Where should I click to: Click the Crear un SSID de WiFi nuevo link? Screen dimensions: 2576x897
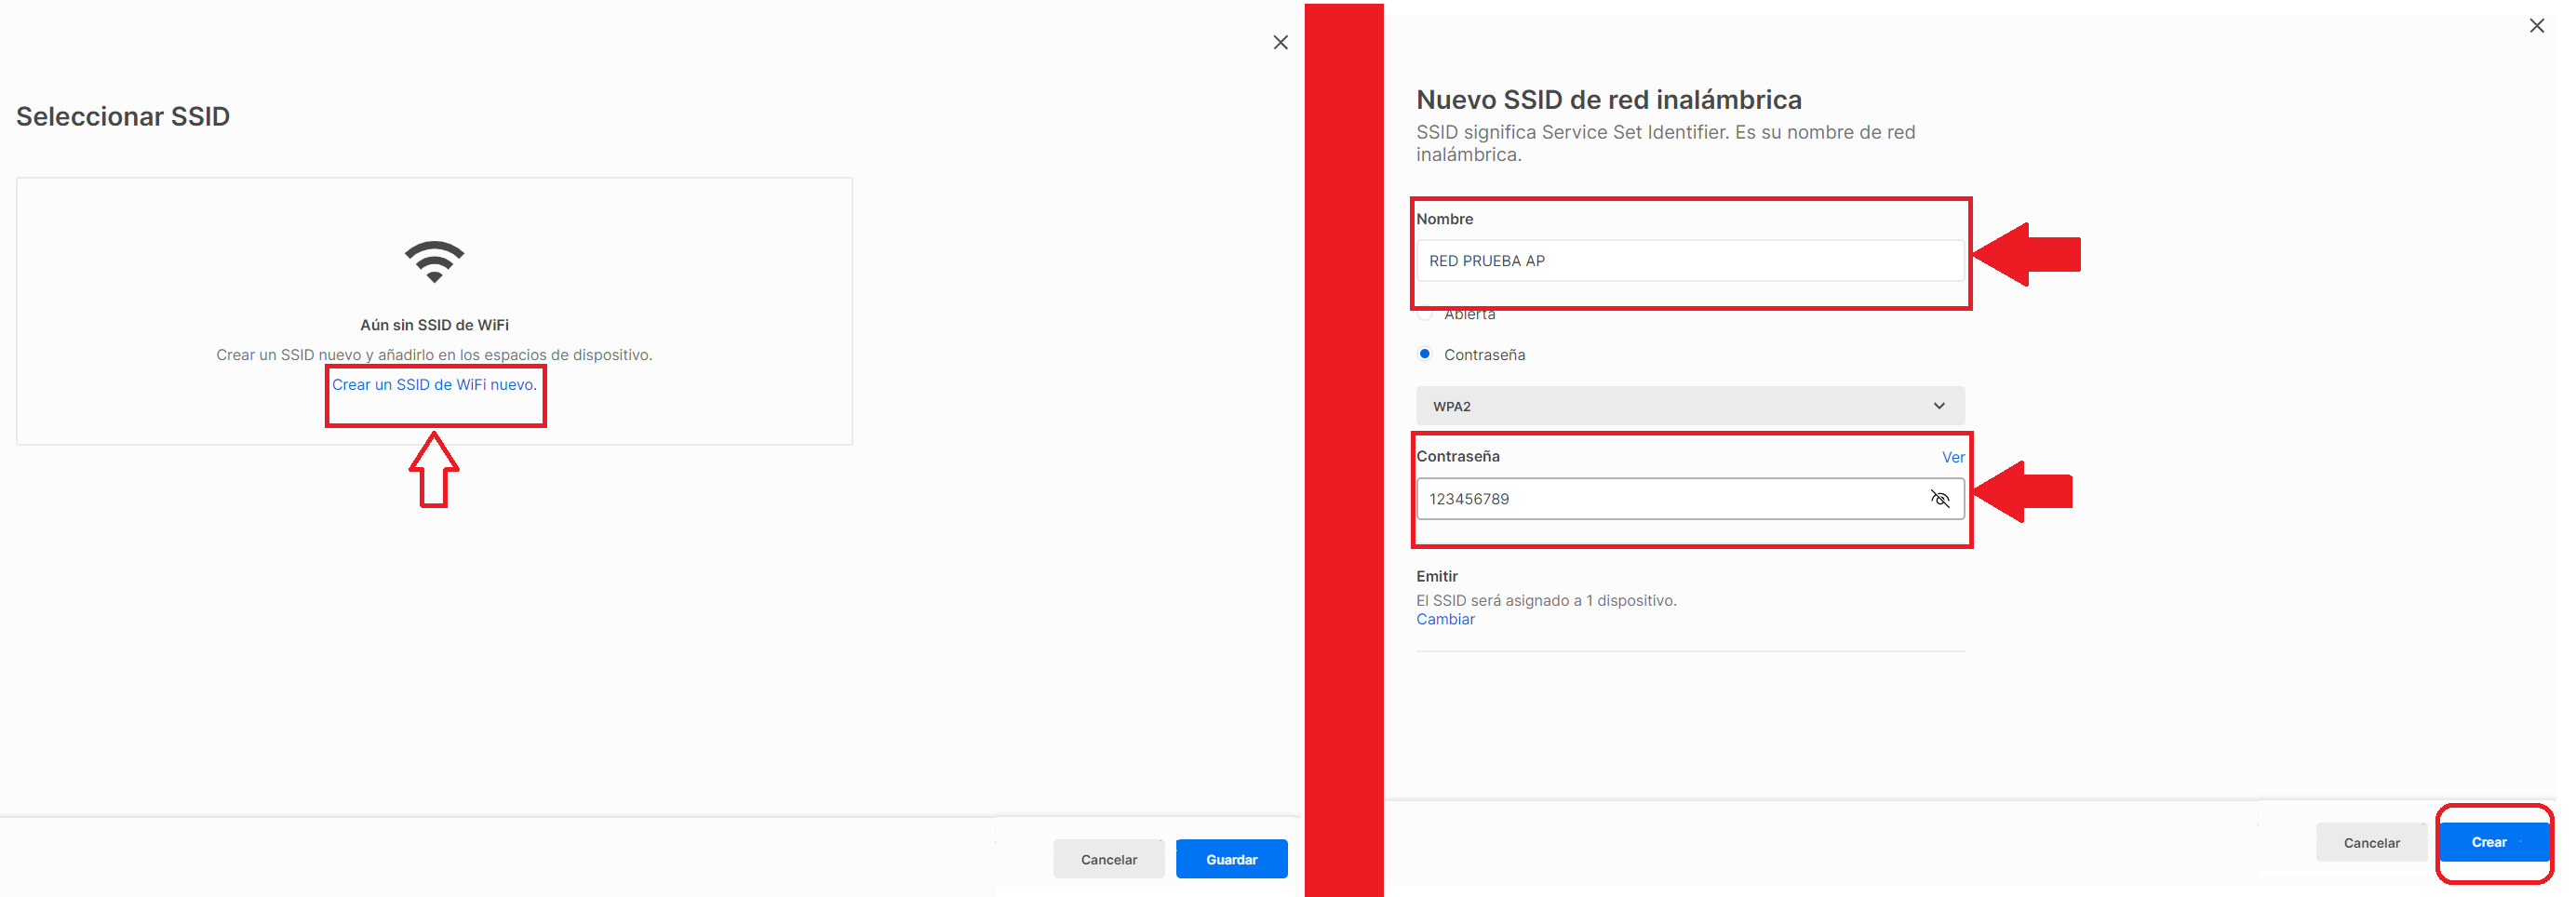coord(434,385)
